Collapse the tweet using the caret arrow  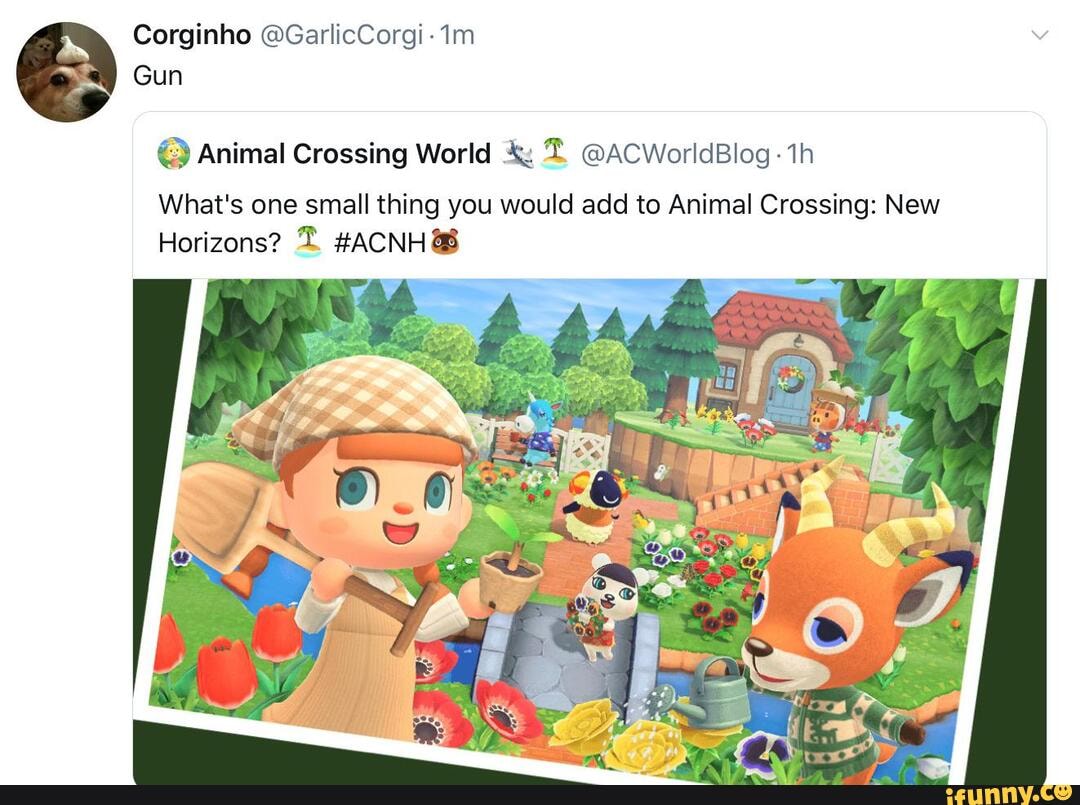(1039, 33)
